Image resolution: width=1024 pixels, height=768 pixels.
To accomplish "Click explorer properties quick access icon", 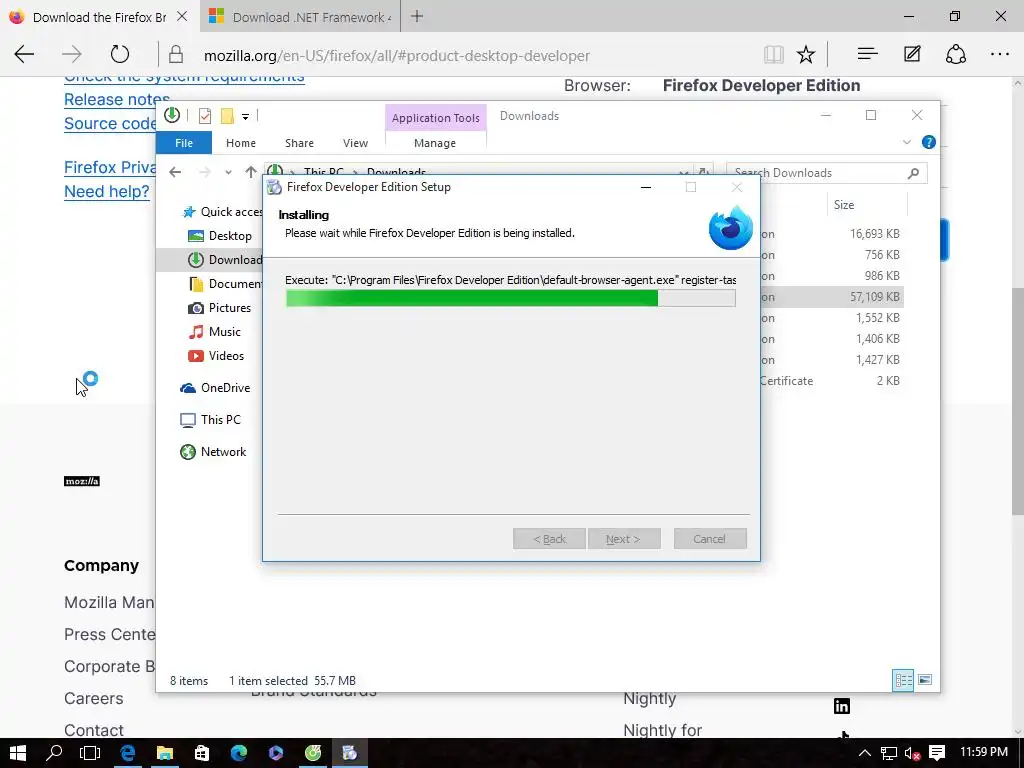I will click(205, 116).
